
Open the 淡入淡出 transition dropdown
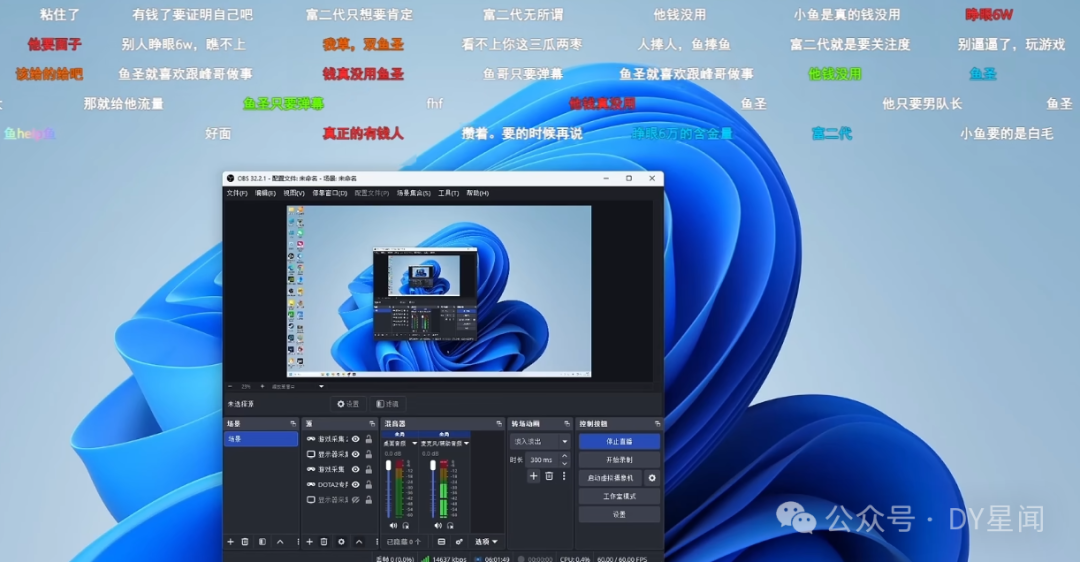tap(540, 441)
